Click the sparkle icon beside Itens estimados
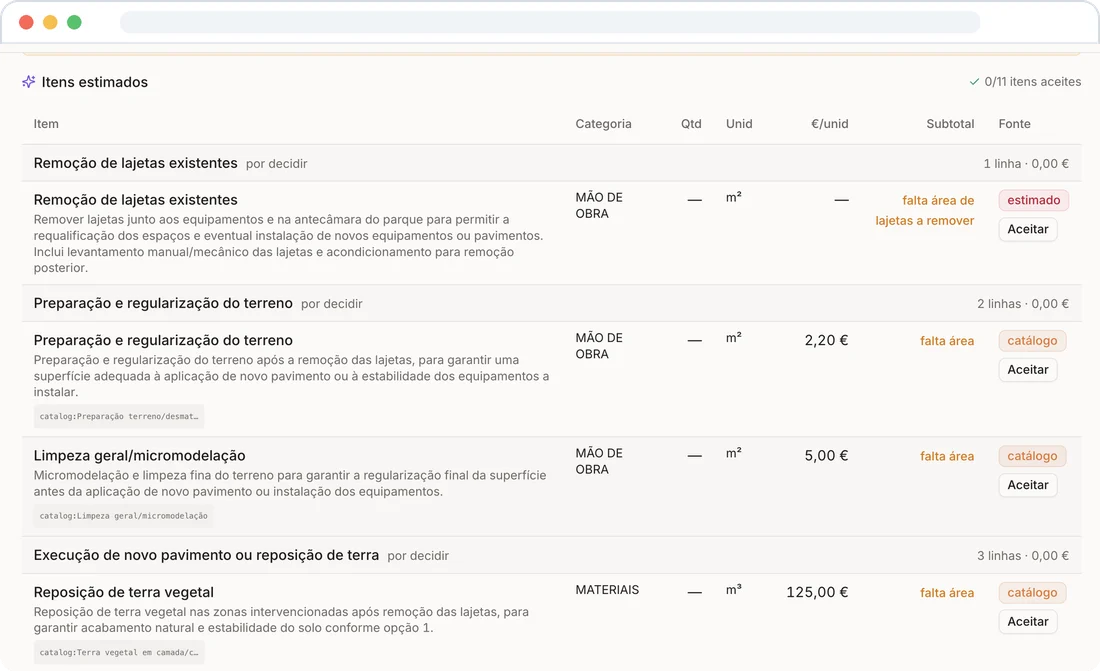1100x671 pixels. click(x=29, y=81)
